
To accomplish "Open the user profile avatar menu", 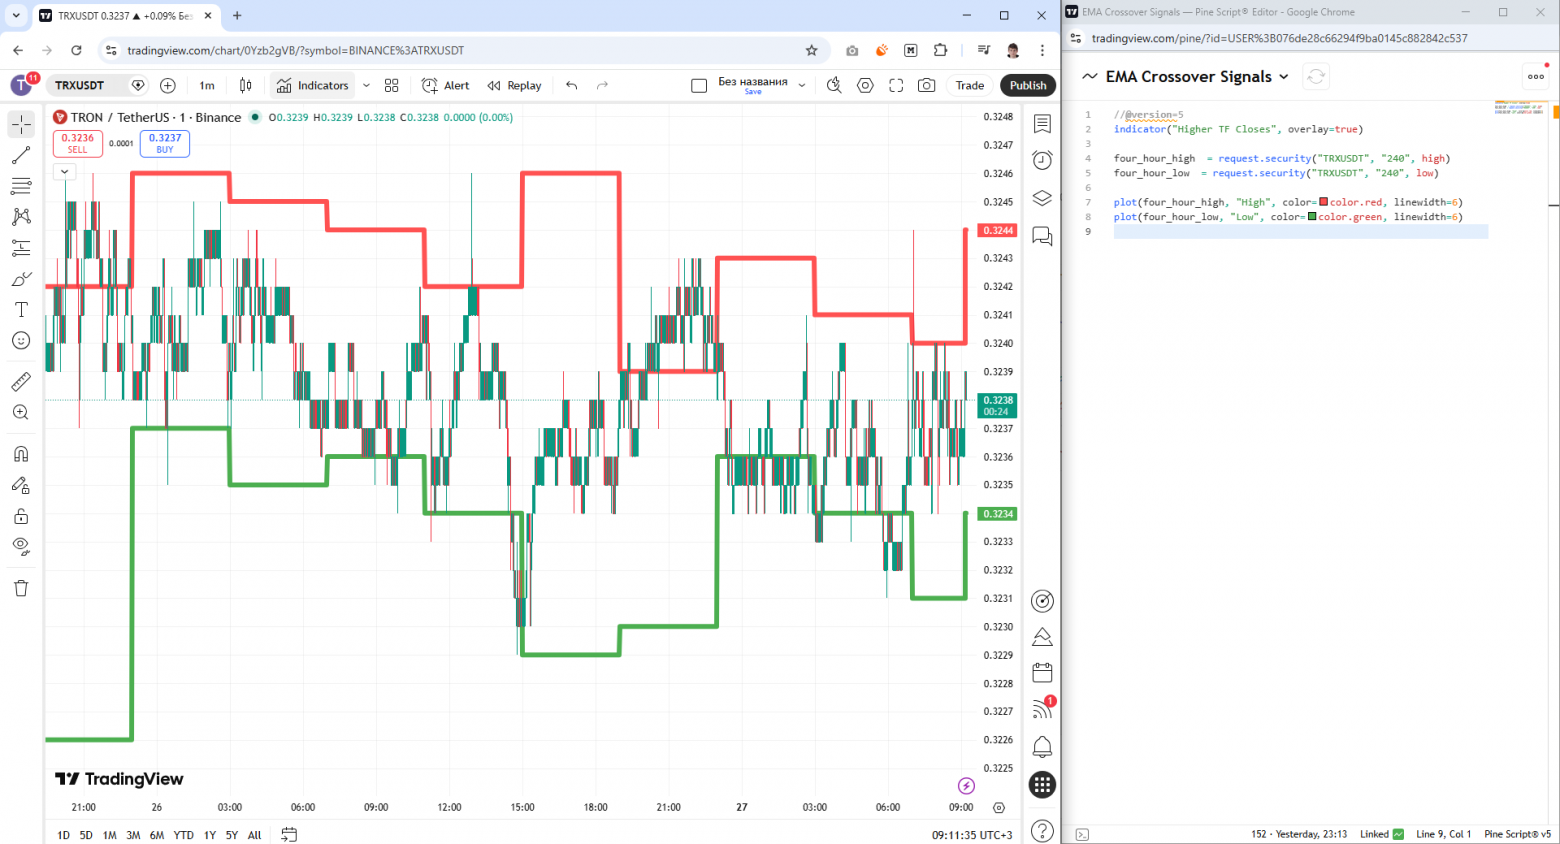I will [x=21, y=85].
